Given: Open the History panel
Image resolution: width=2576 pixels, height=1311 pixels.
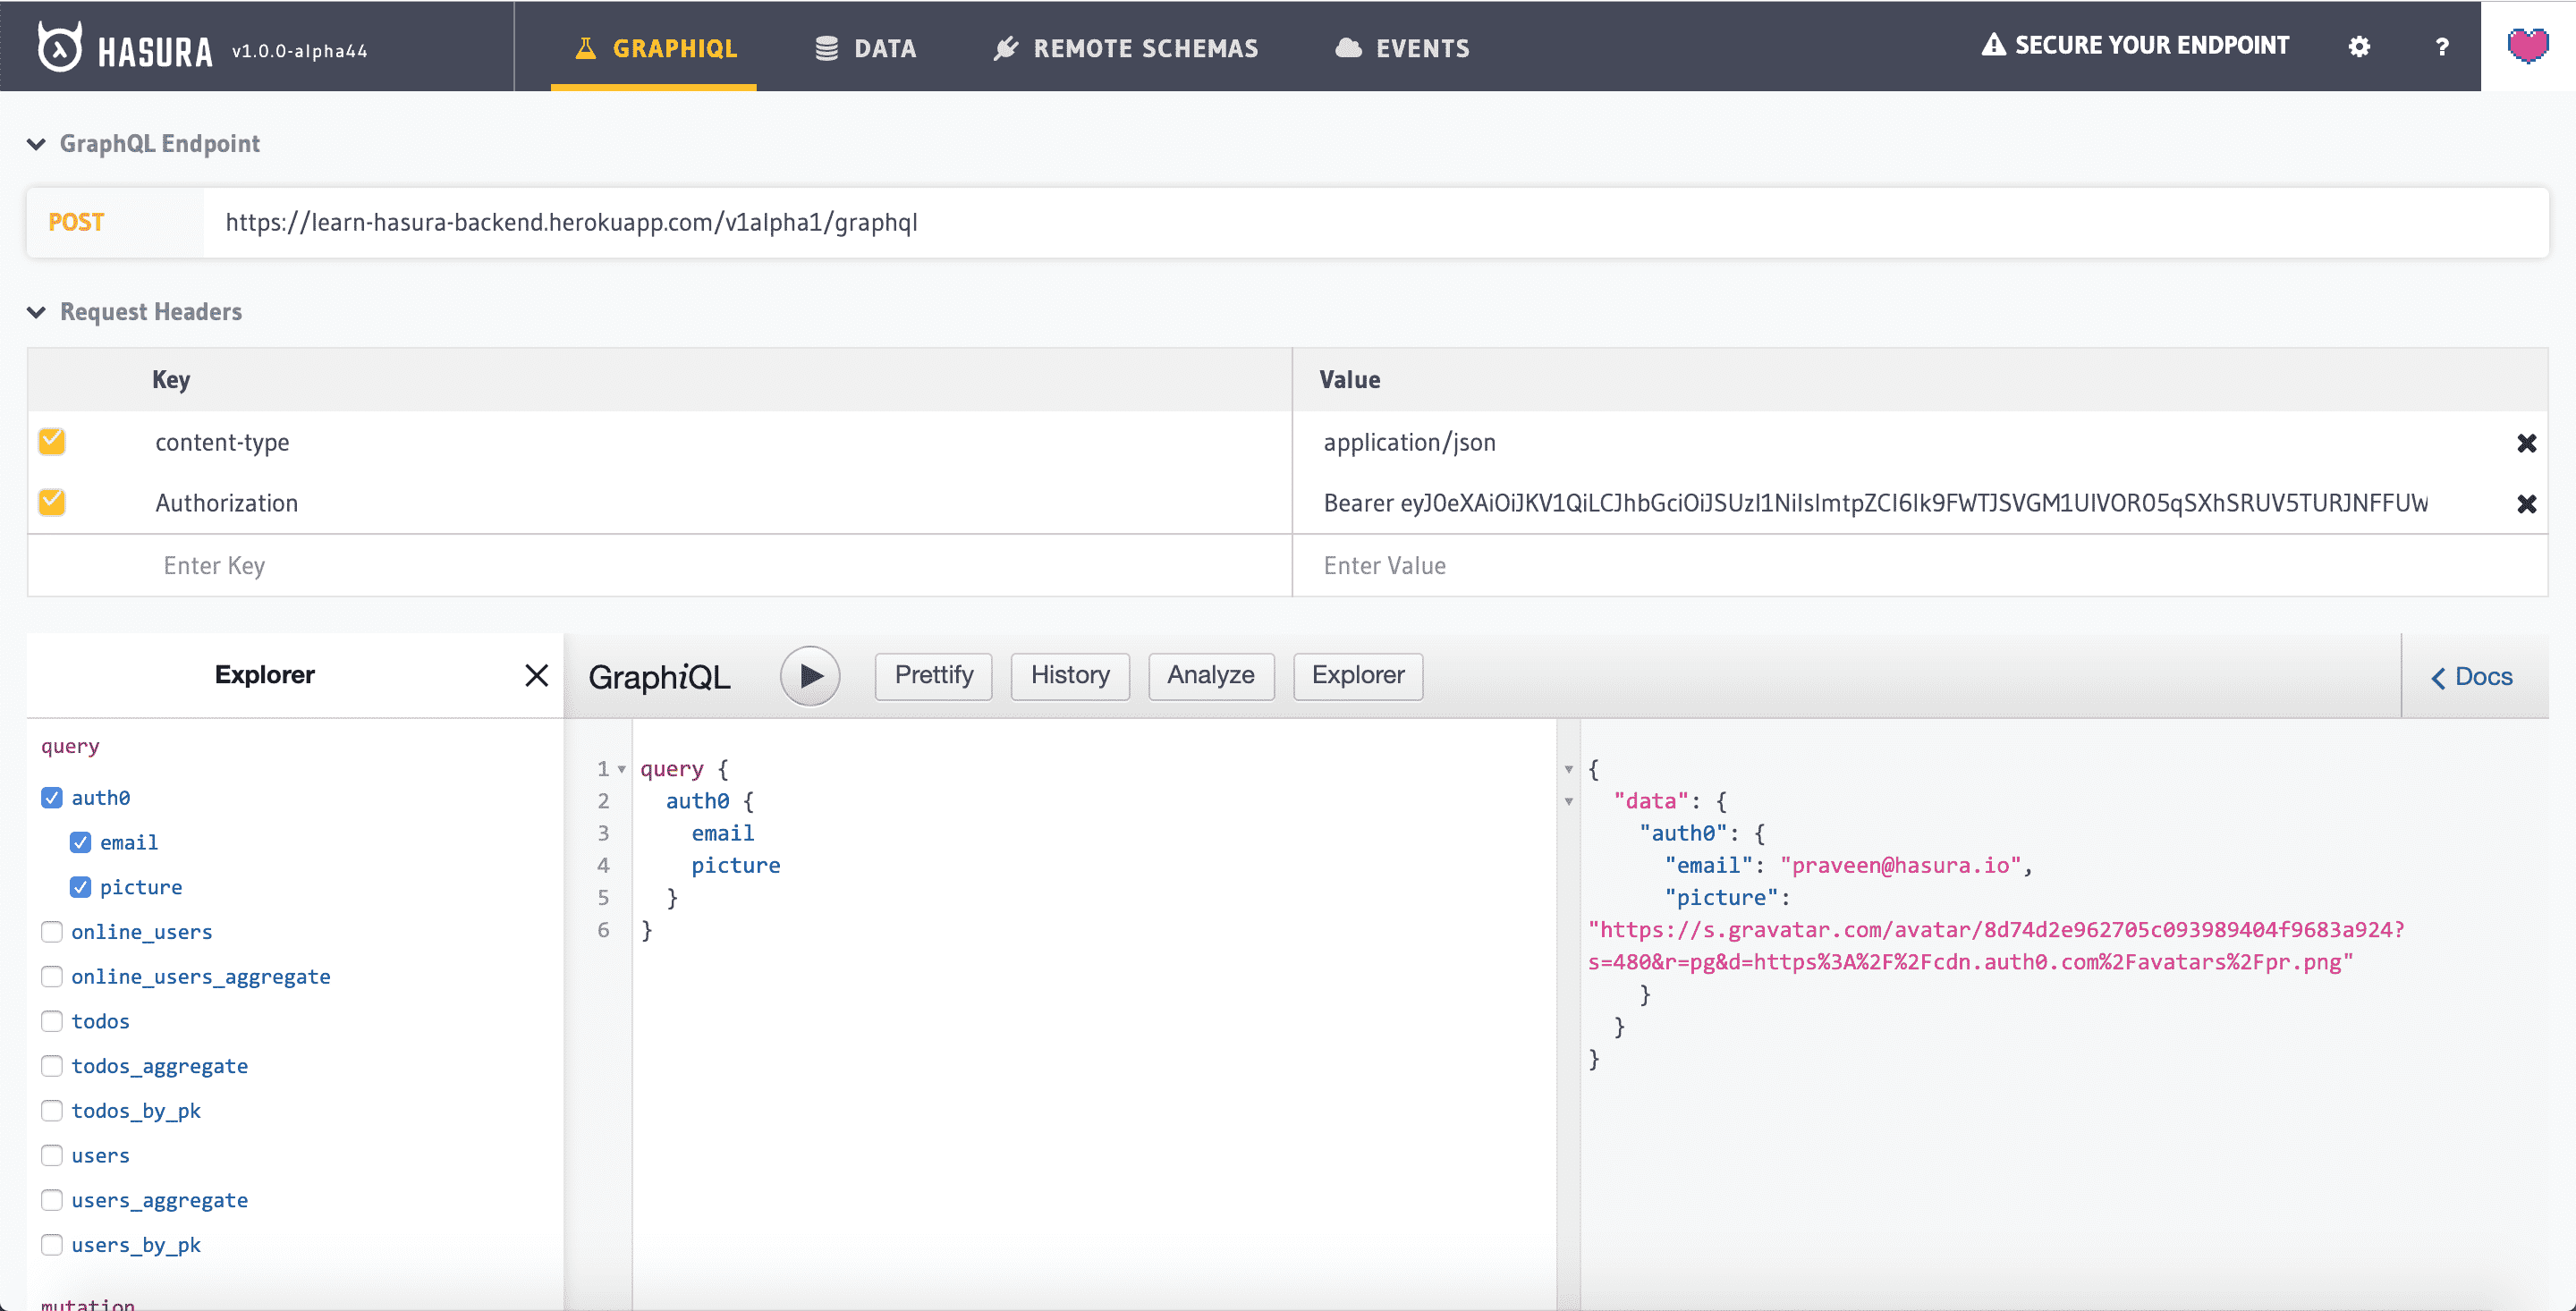Looking at the screenshot, I should (x=1070, y=675).
